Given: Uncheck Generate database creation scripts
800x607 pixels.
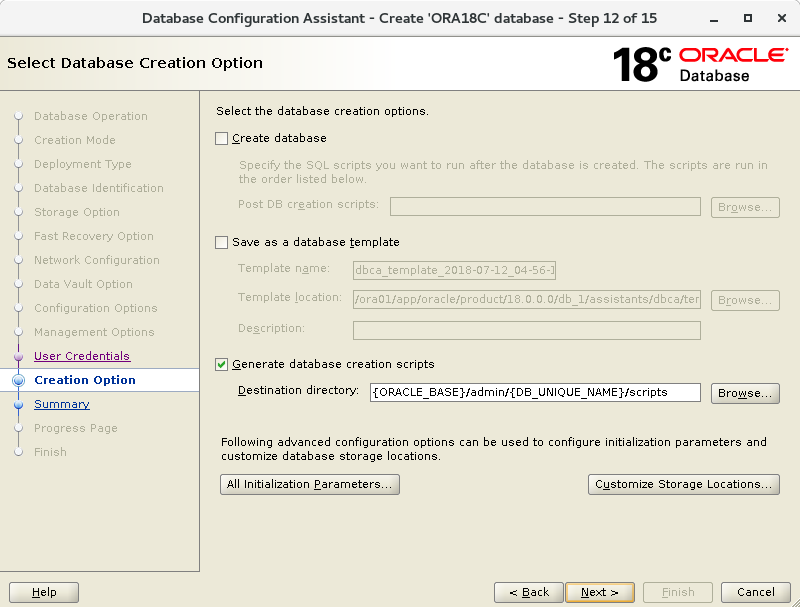Looking at the screenshot, I should tap(221, 364).
